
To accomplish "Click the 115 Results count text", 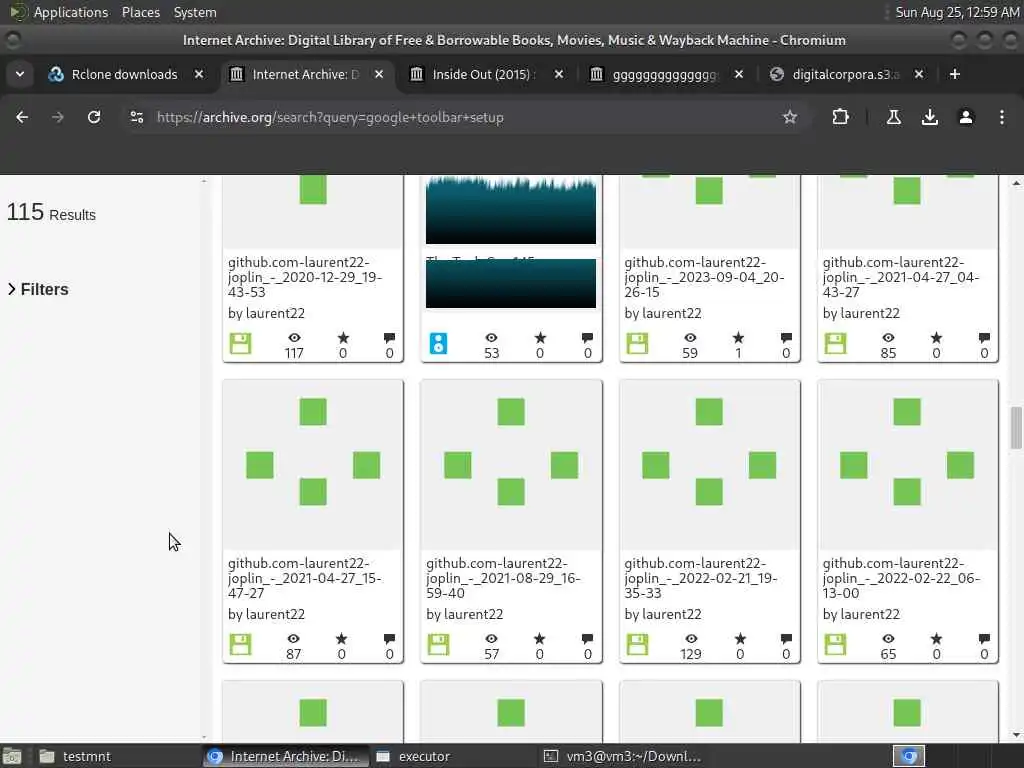I will click(x=51, y=213).
